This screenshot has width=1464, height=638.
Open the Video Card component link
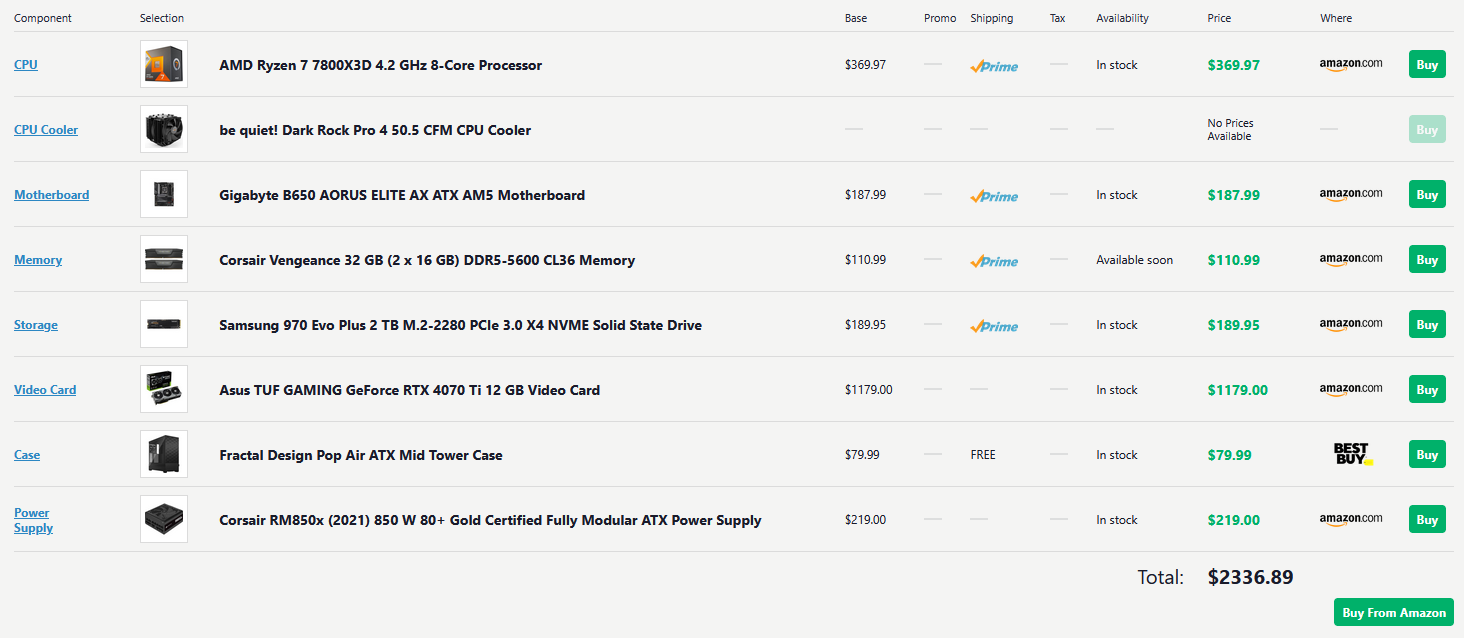[x=45, y=390]
